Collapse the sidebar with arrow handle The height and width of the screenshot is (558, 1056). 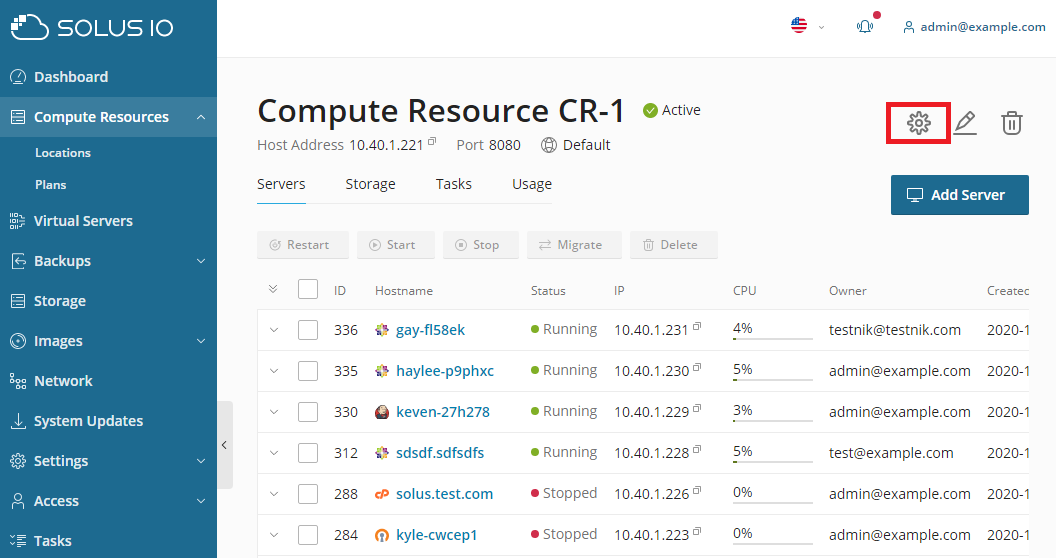click(x=225, y=445)
